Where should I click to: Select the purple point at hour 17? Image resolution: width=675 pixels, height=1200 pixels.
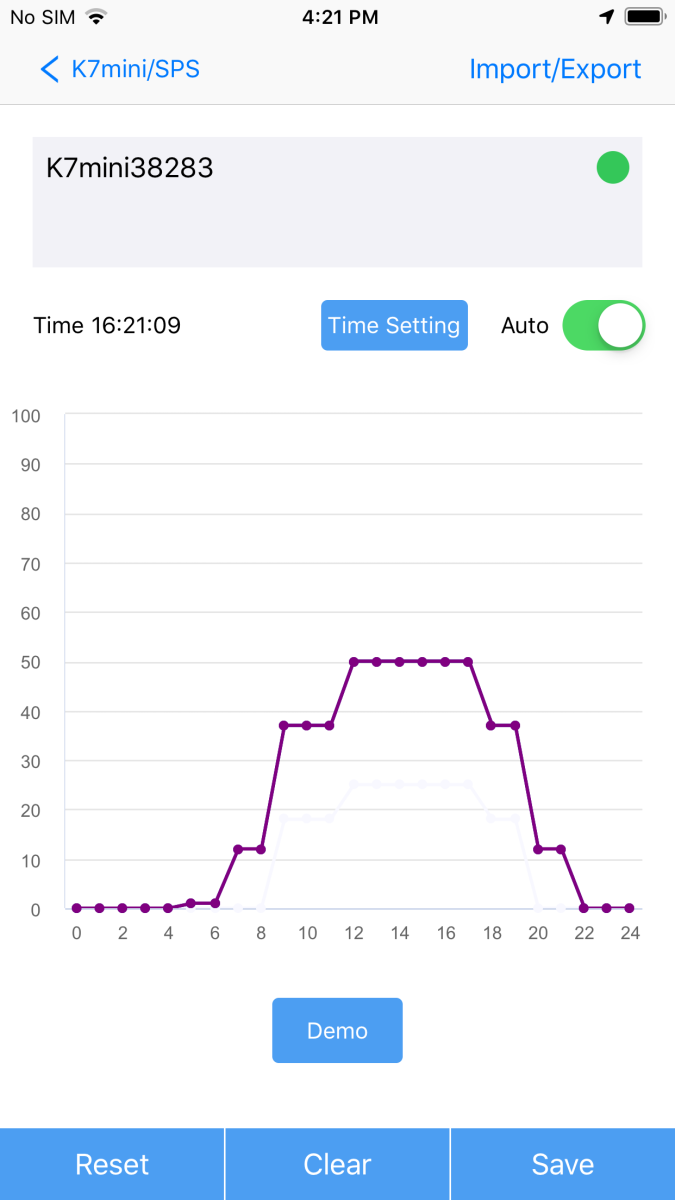[x=468, y=662]
